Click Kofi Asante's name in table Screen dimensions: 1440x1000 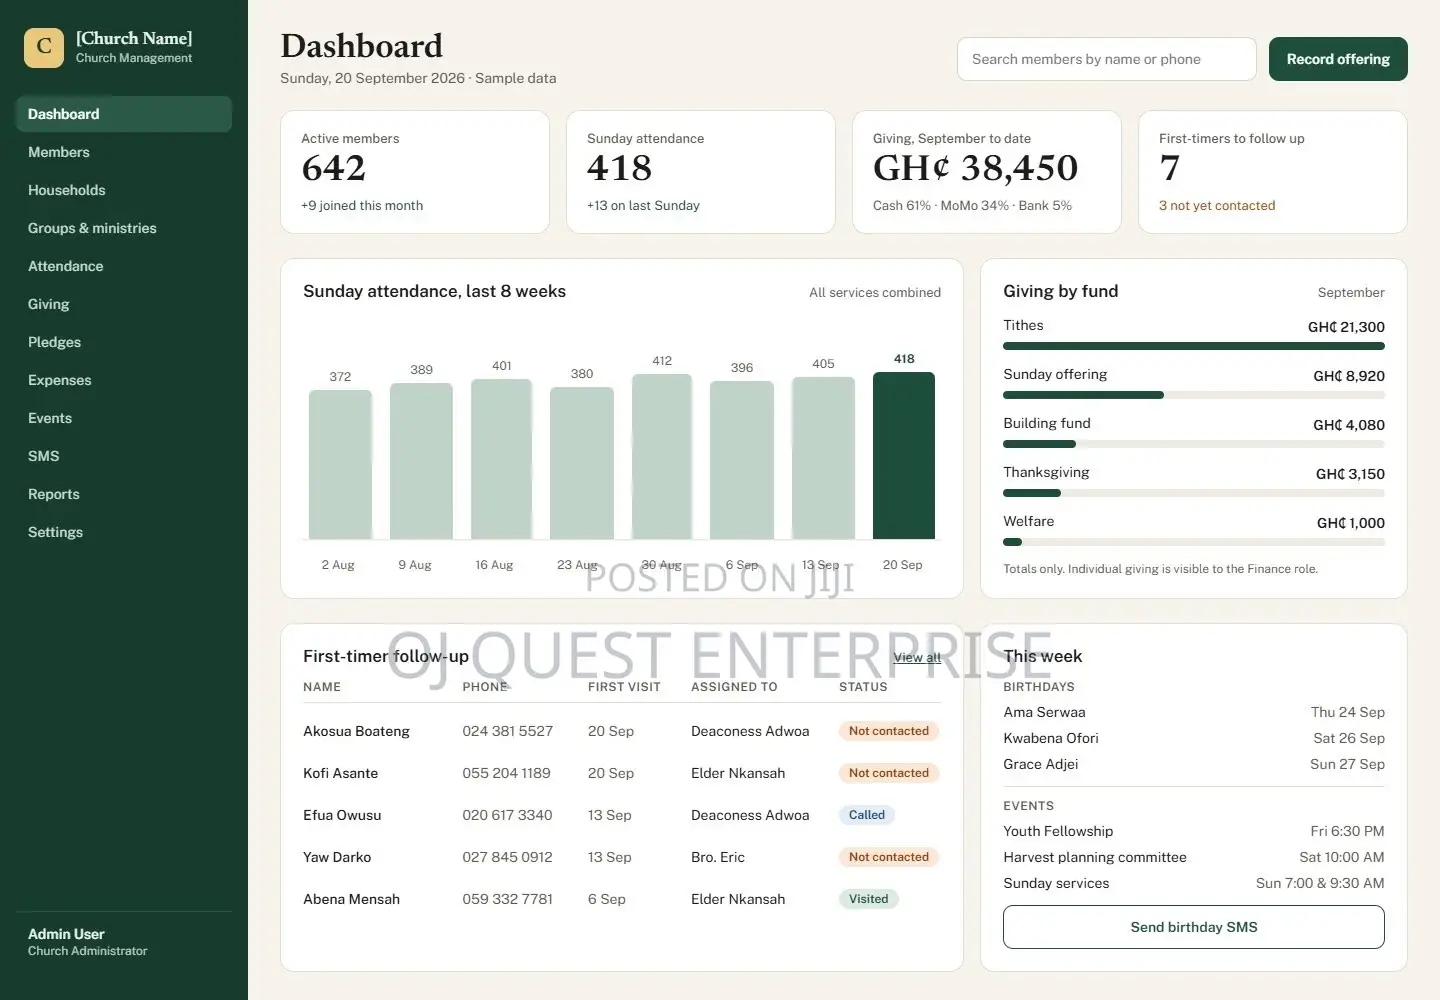pyautogui.click(x=341, y=773)
